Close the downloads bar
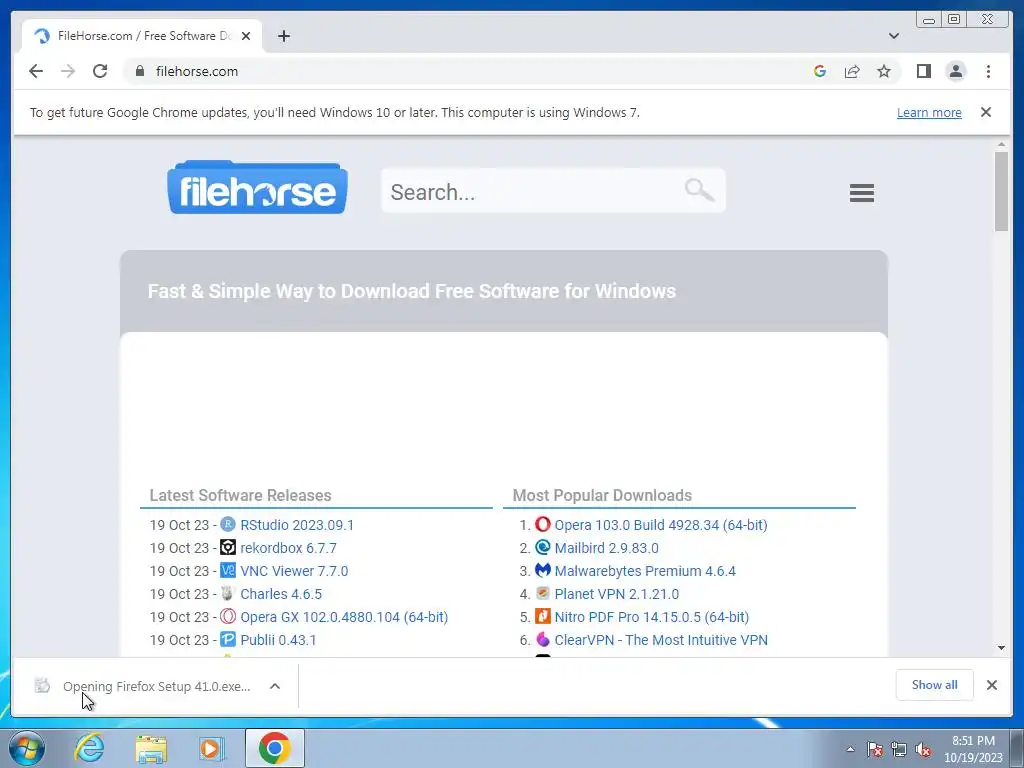This screenshot has width=1024, height=768. coord(991,684)
